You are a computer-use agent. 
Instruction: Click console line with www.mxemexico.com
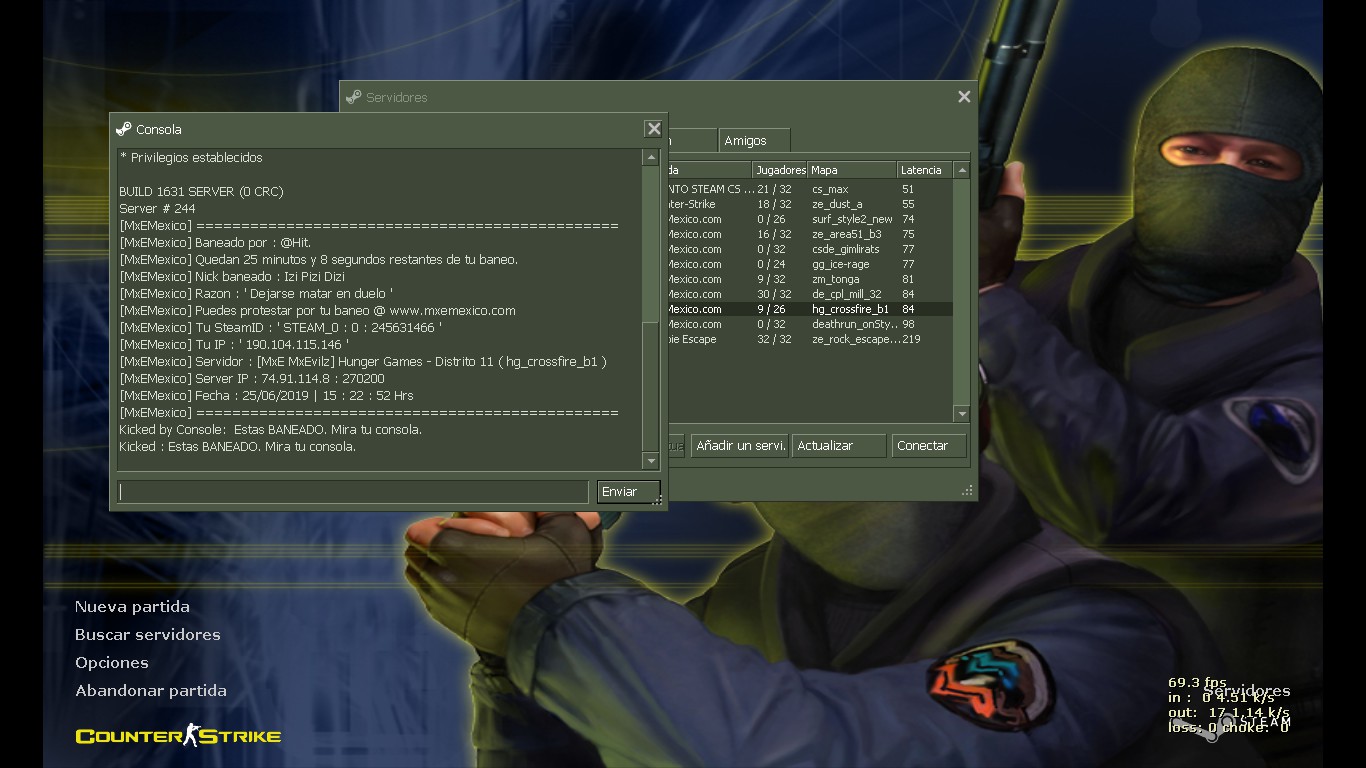point(317,310)
